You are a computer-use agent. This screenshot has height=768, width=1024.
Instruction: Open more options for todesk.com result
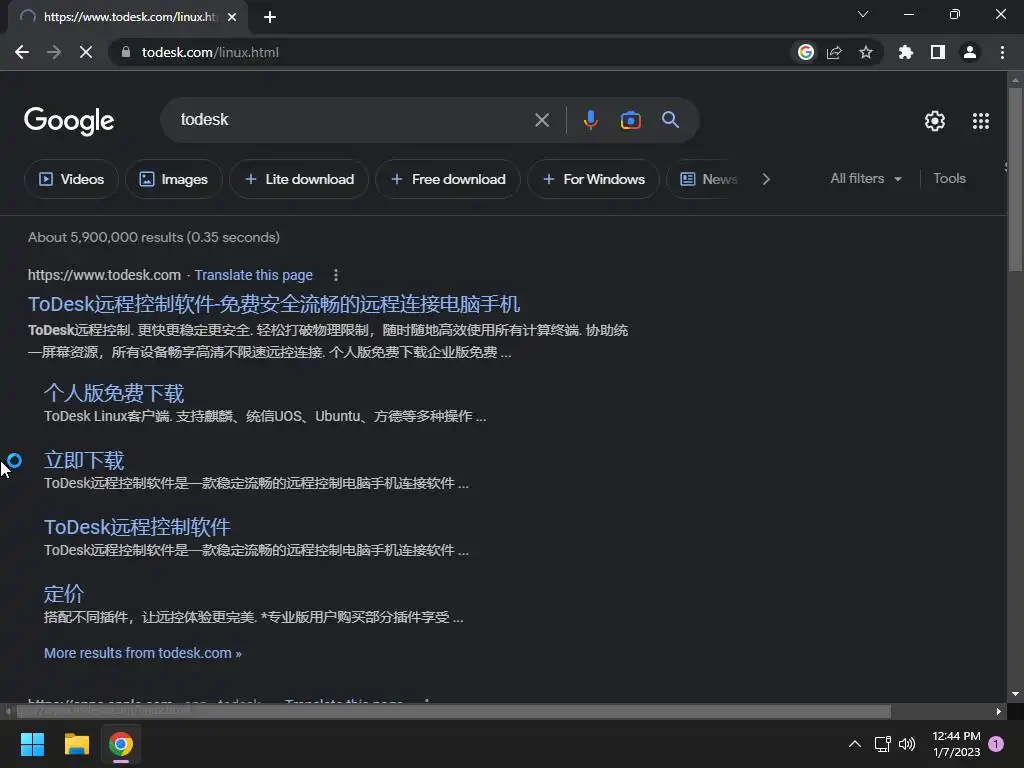tap(336, 275)
